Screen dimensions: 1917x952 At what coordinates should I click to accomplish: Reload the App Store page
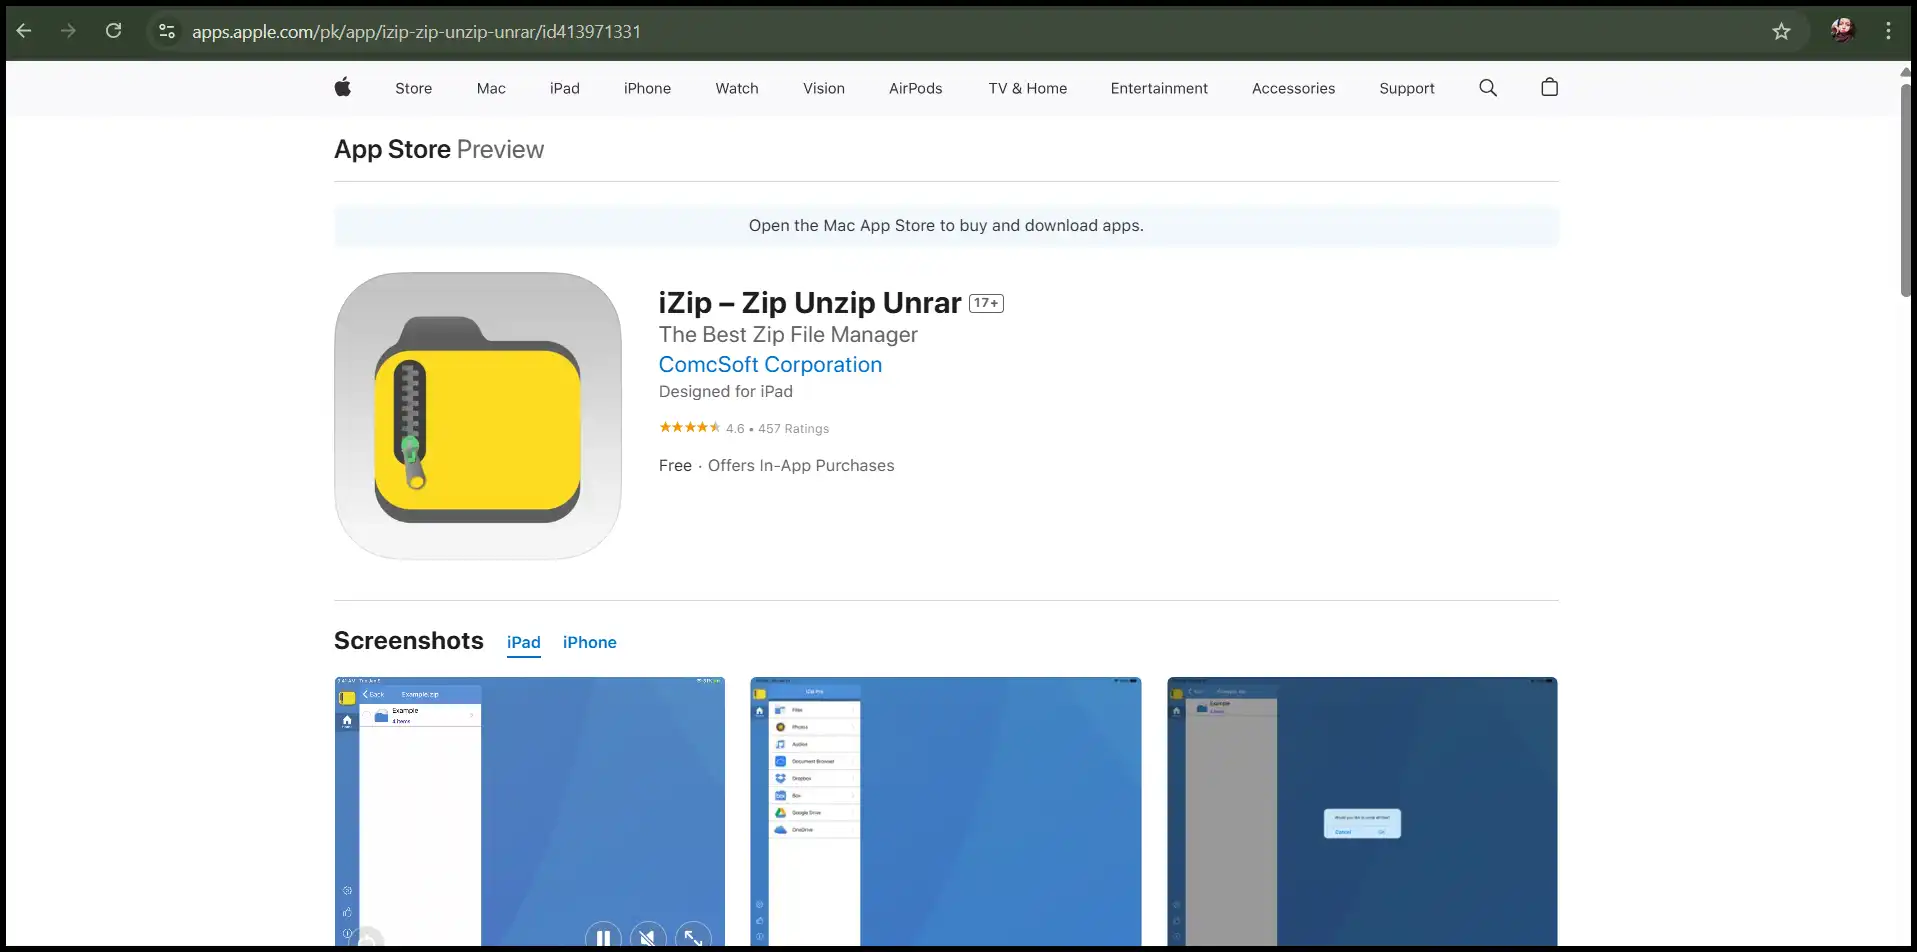(x=113, y=31)
